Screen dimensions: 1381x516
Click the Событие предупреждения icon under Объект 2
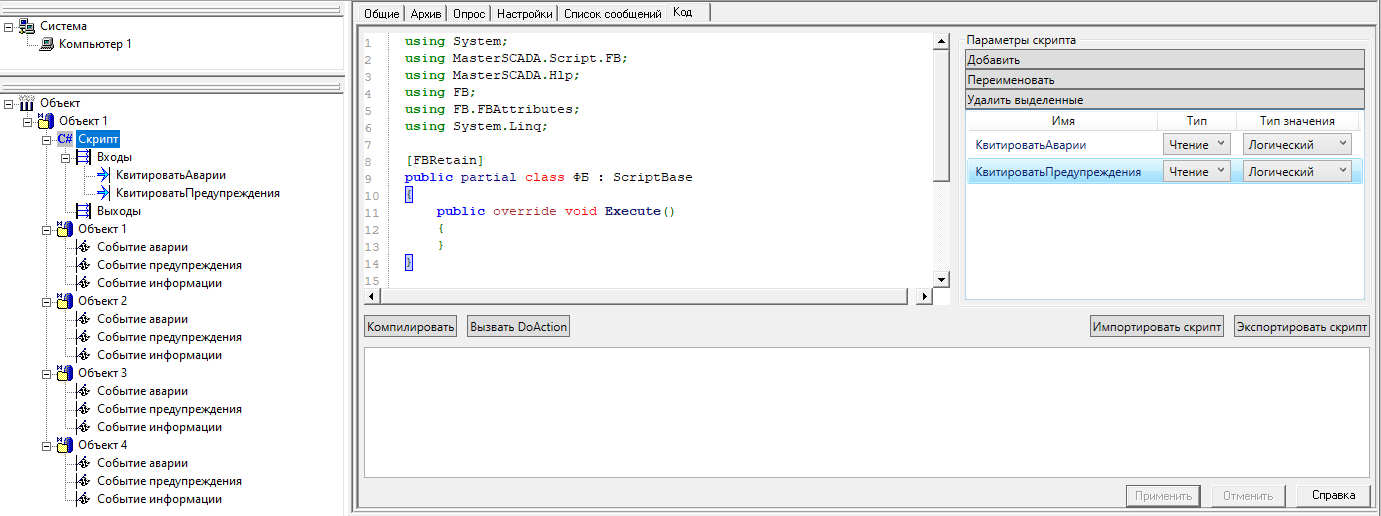coord(84,337)
